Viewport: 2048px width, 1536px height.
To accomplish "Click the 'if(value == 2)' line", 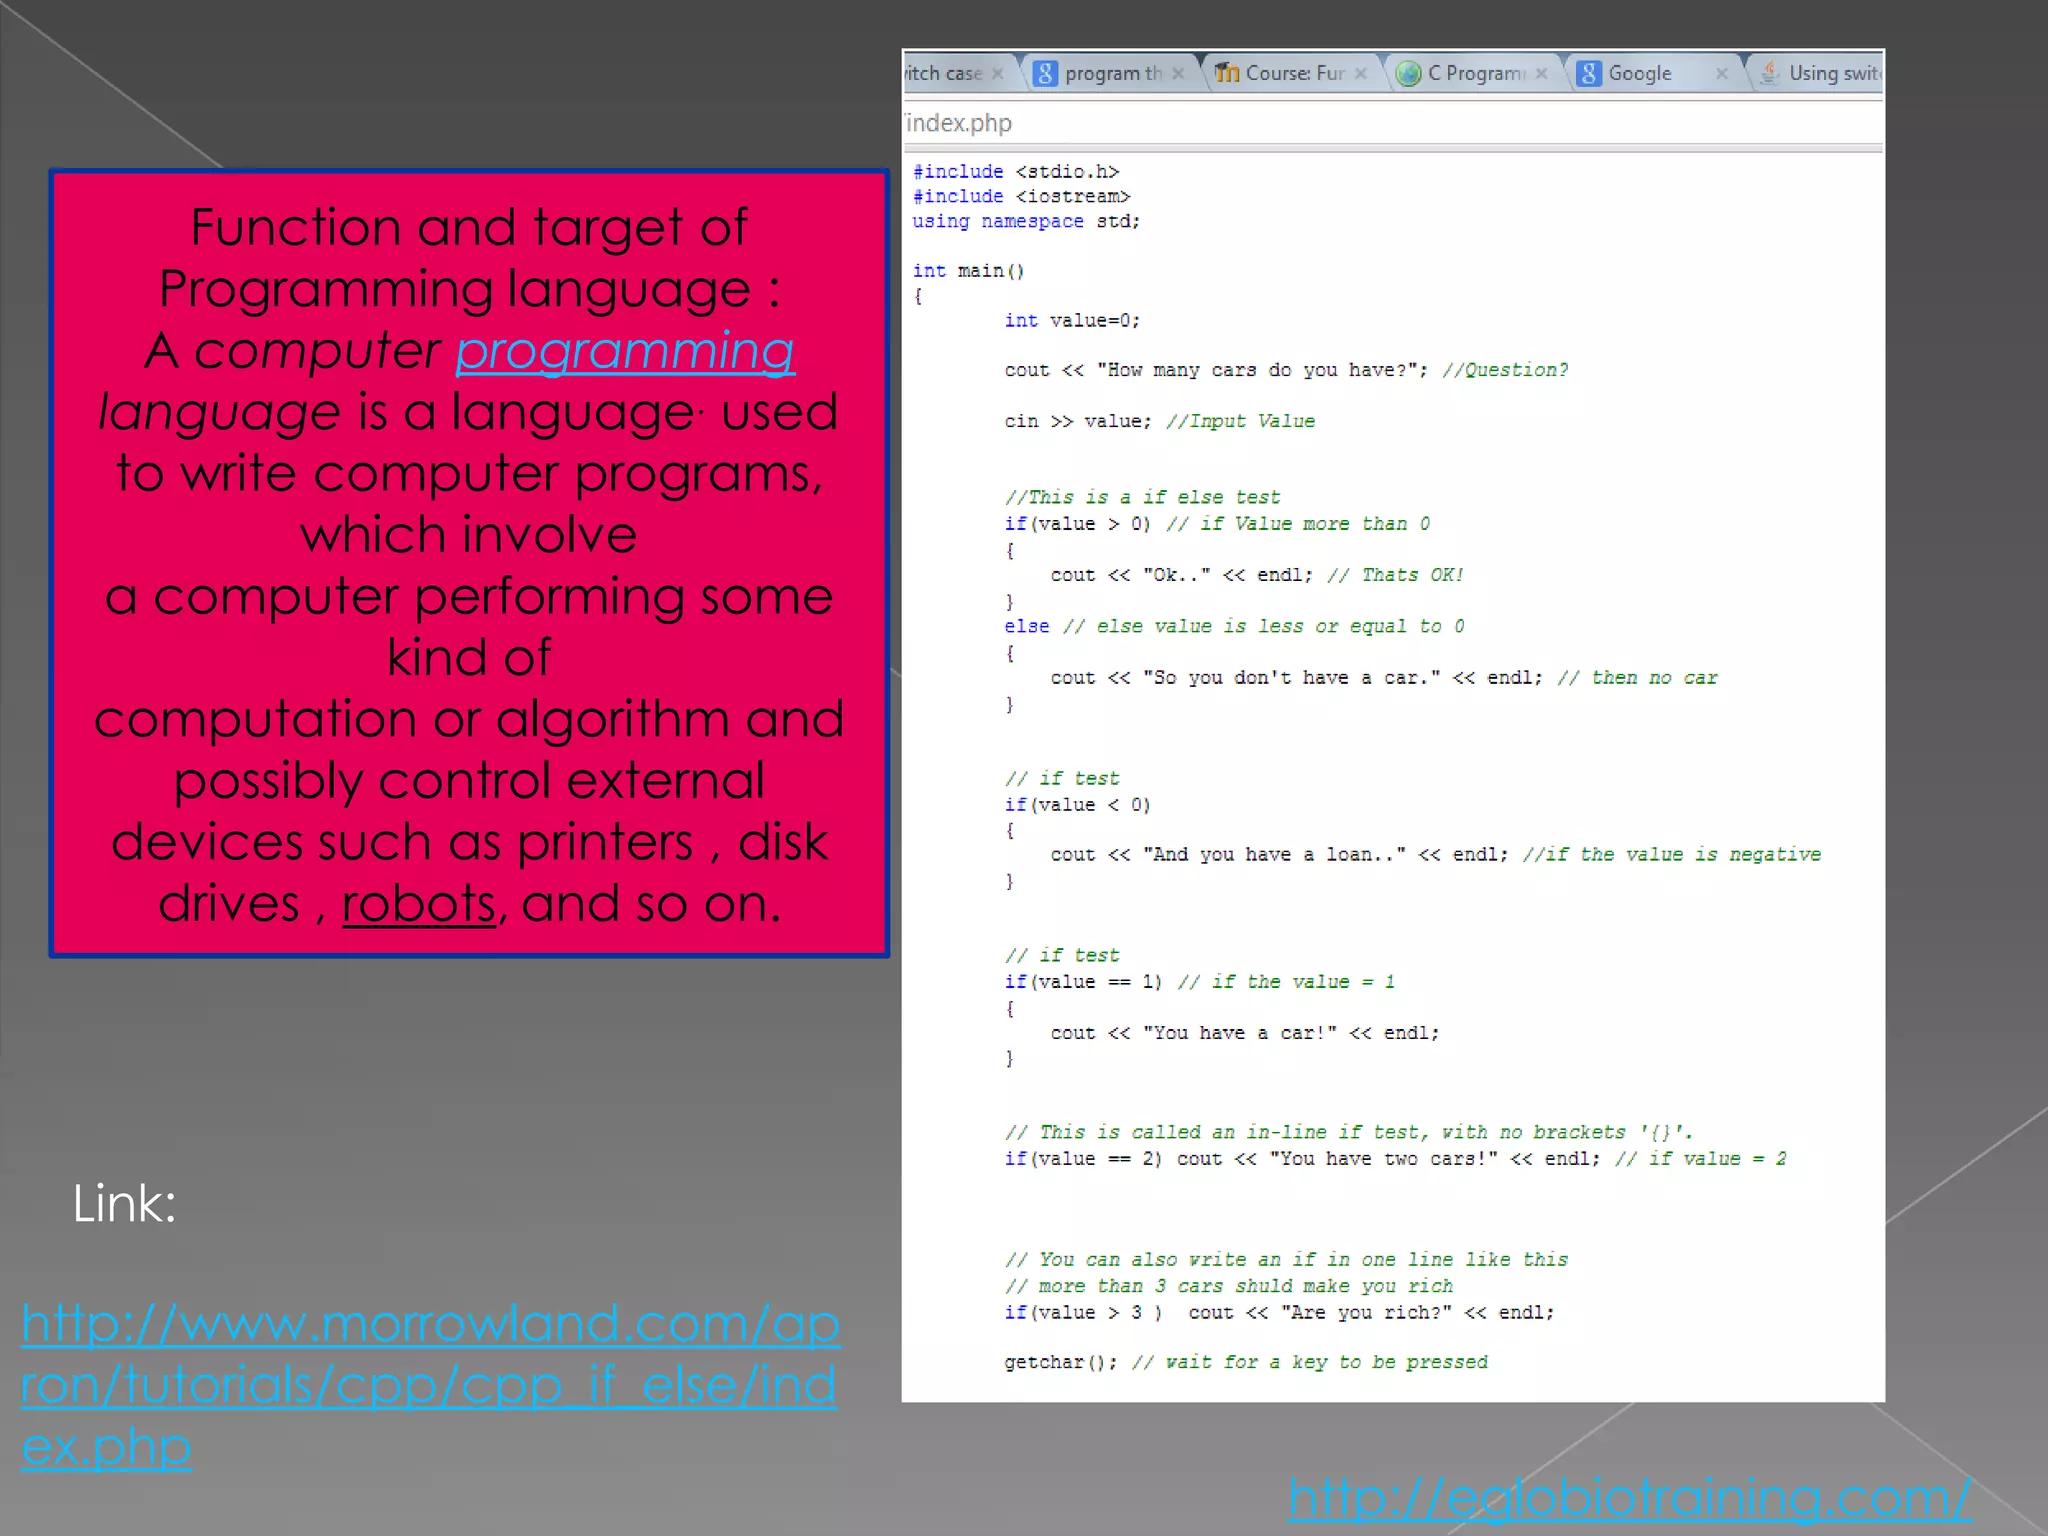I will [x=1395, y=1159].
